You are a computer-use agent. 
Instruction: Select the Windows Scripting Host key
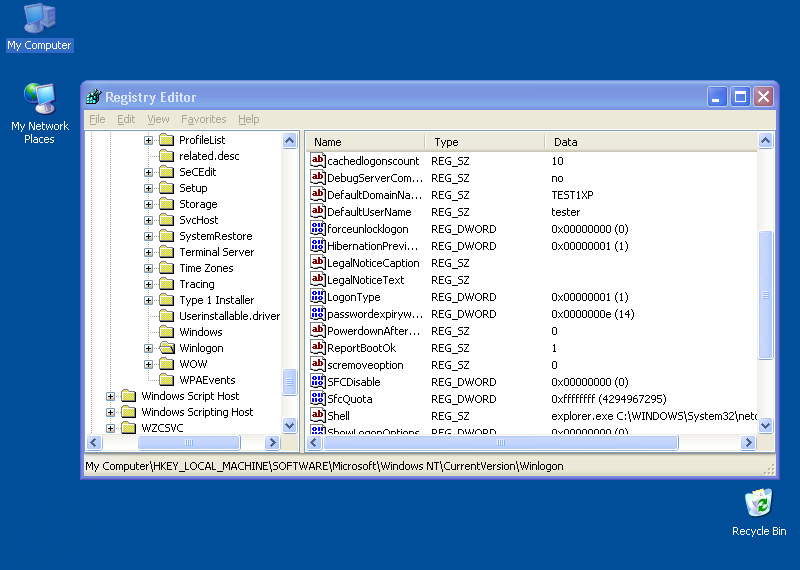pyautogui.click(x=197, y=412)
